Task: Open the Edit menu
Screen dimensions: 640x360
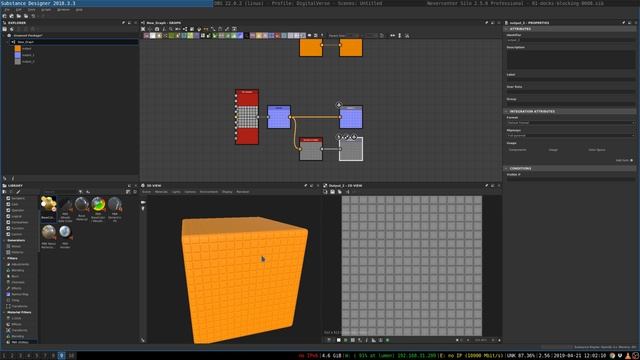Action: 19,9
